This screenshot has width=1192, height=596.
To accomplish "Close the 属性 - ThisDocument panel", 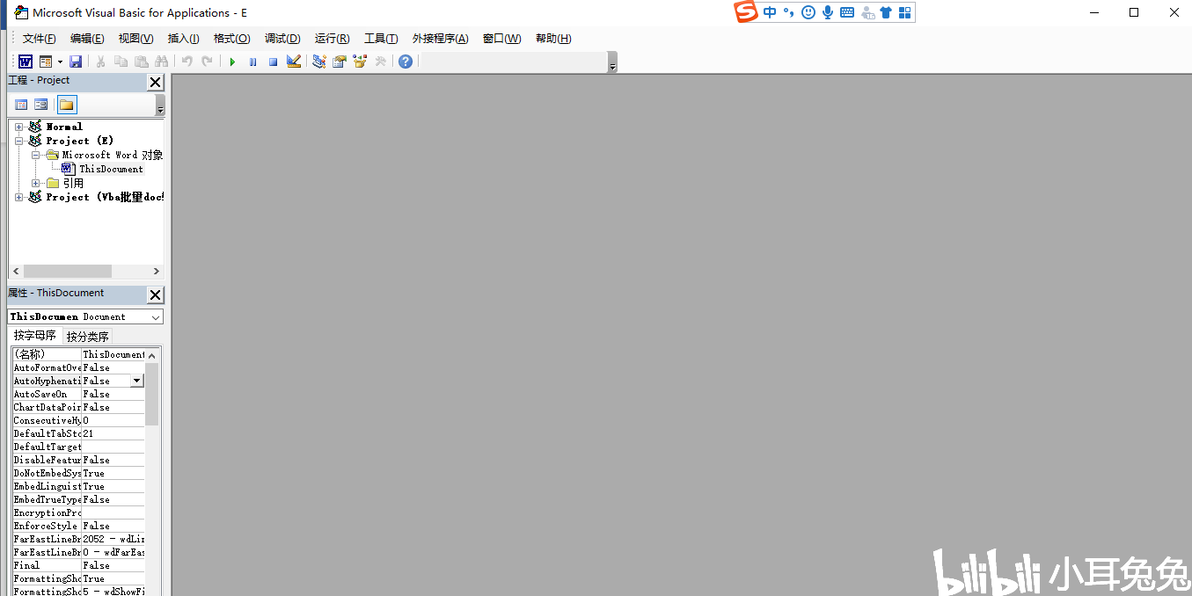I will pos(154,295).
